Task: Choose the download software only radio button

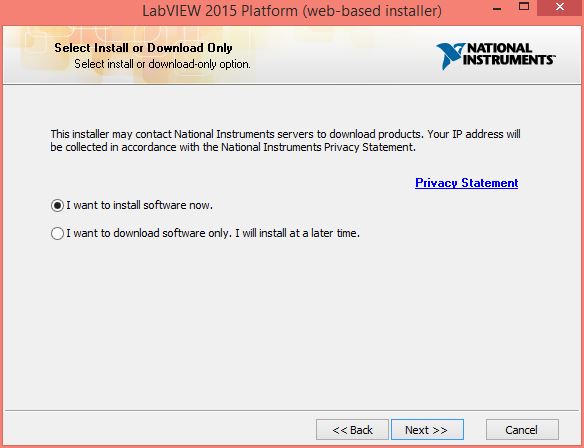Action: coord(57,233)
